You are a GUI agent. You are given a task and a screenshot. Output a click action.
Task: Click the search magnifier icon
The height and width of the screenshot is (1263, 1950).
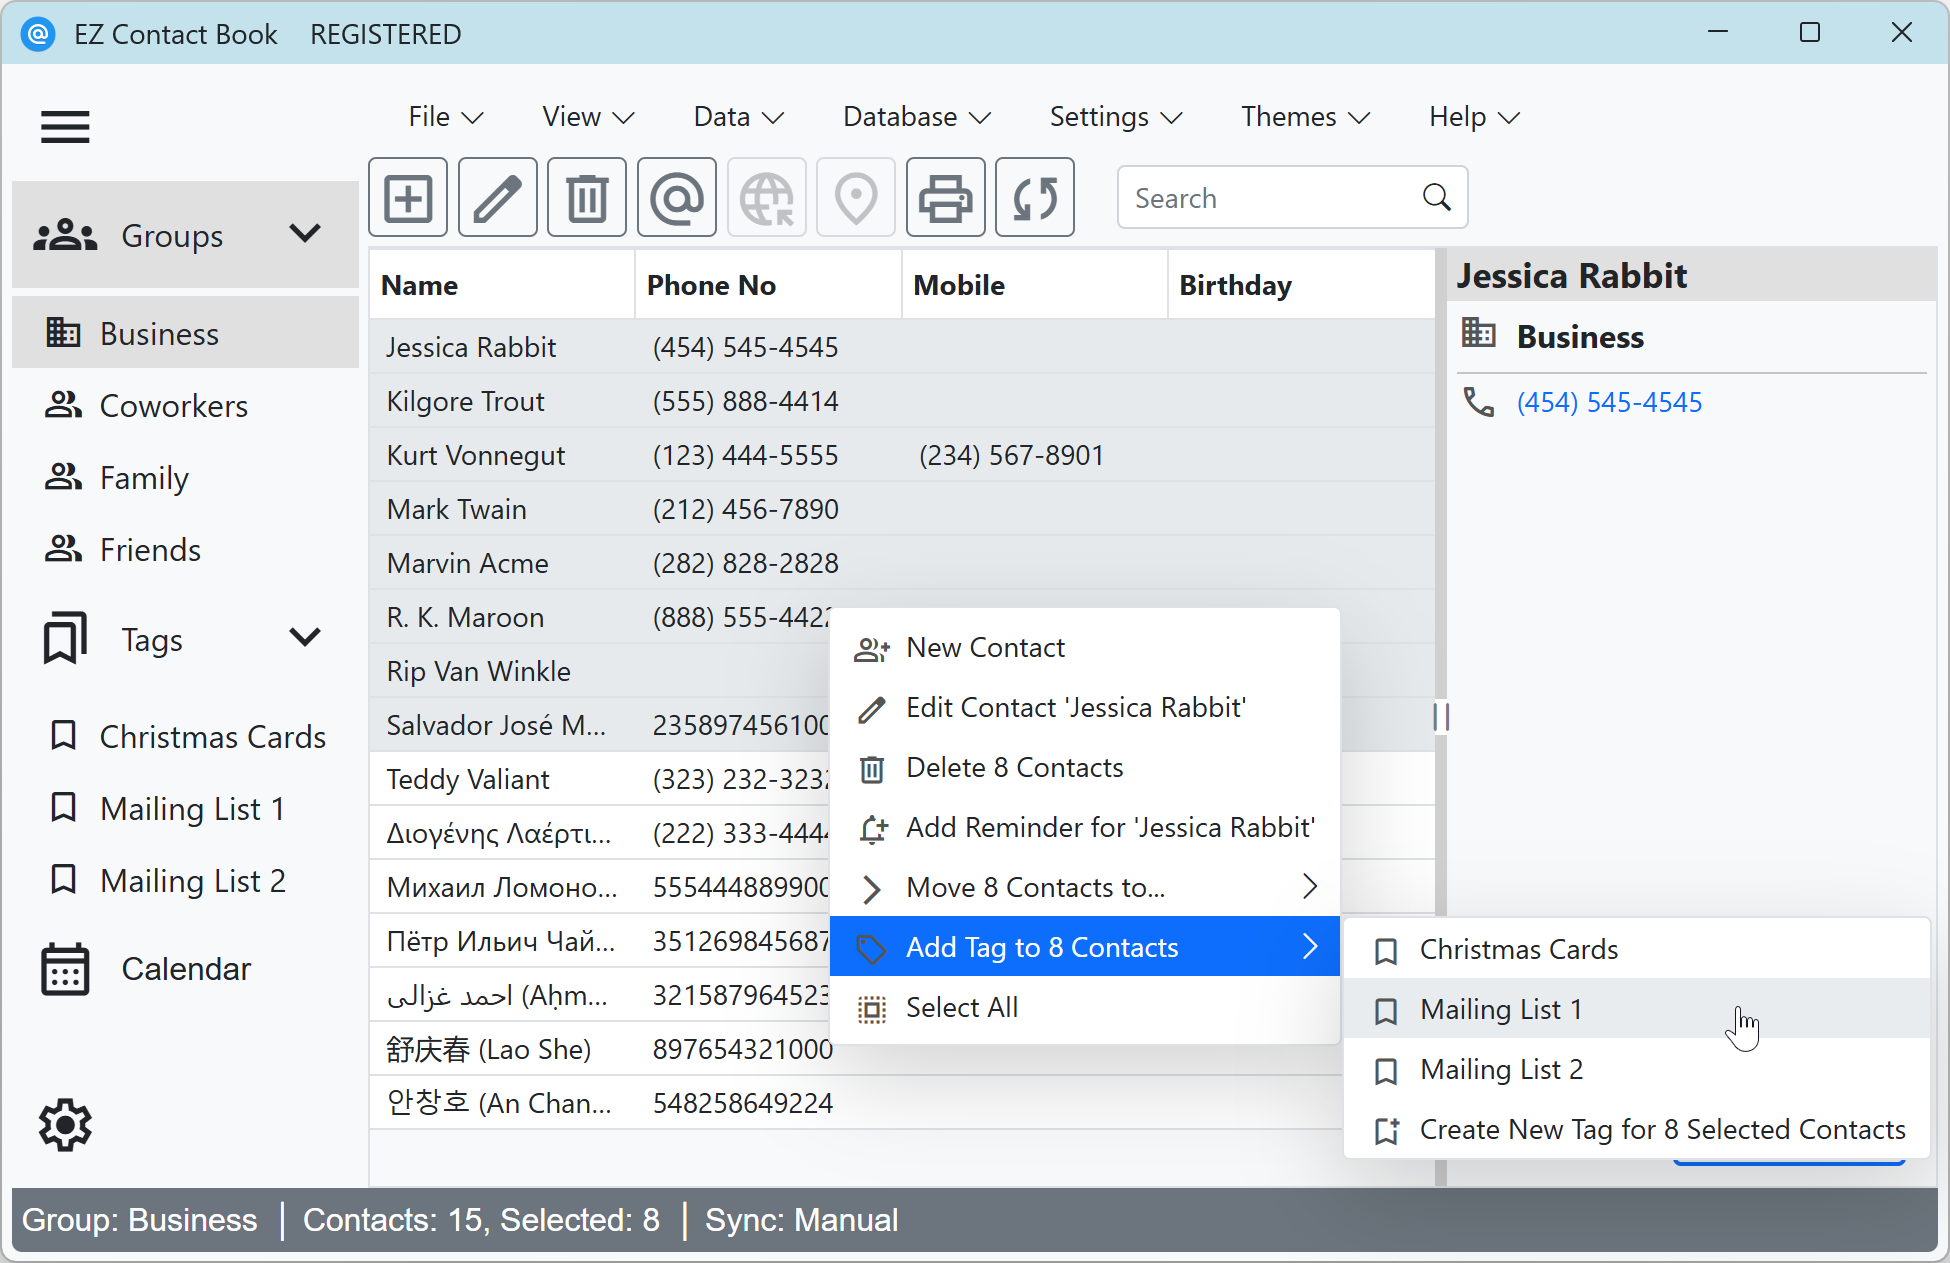[x=1437, y=197]
